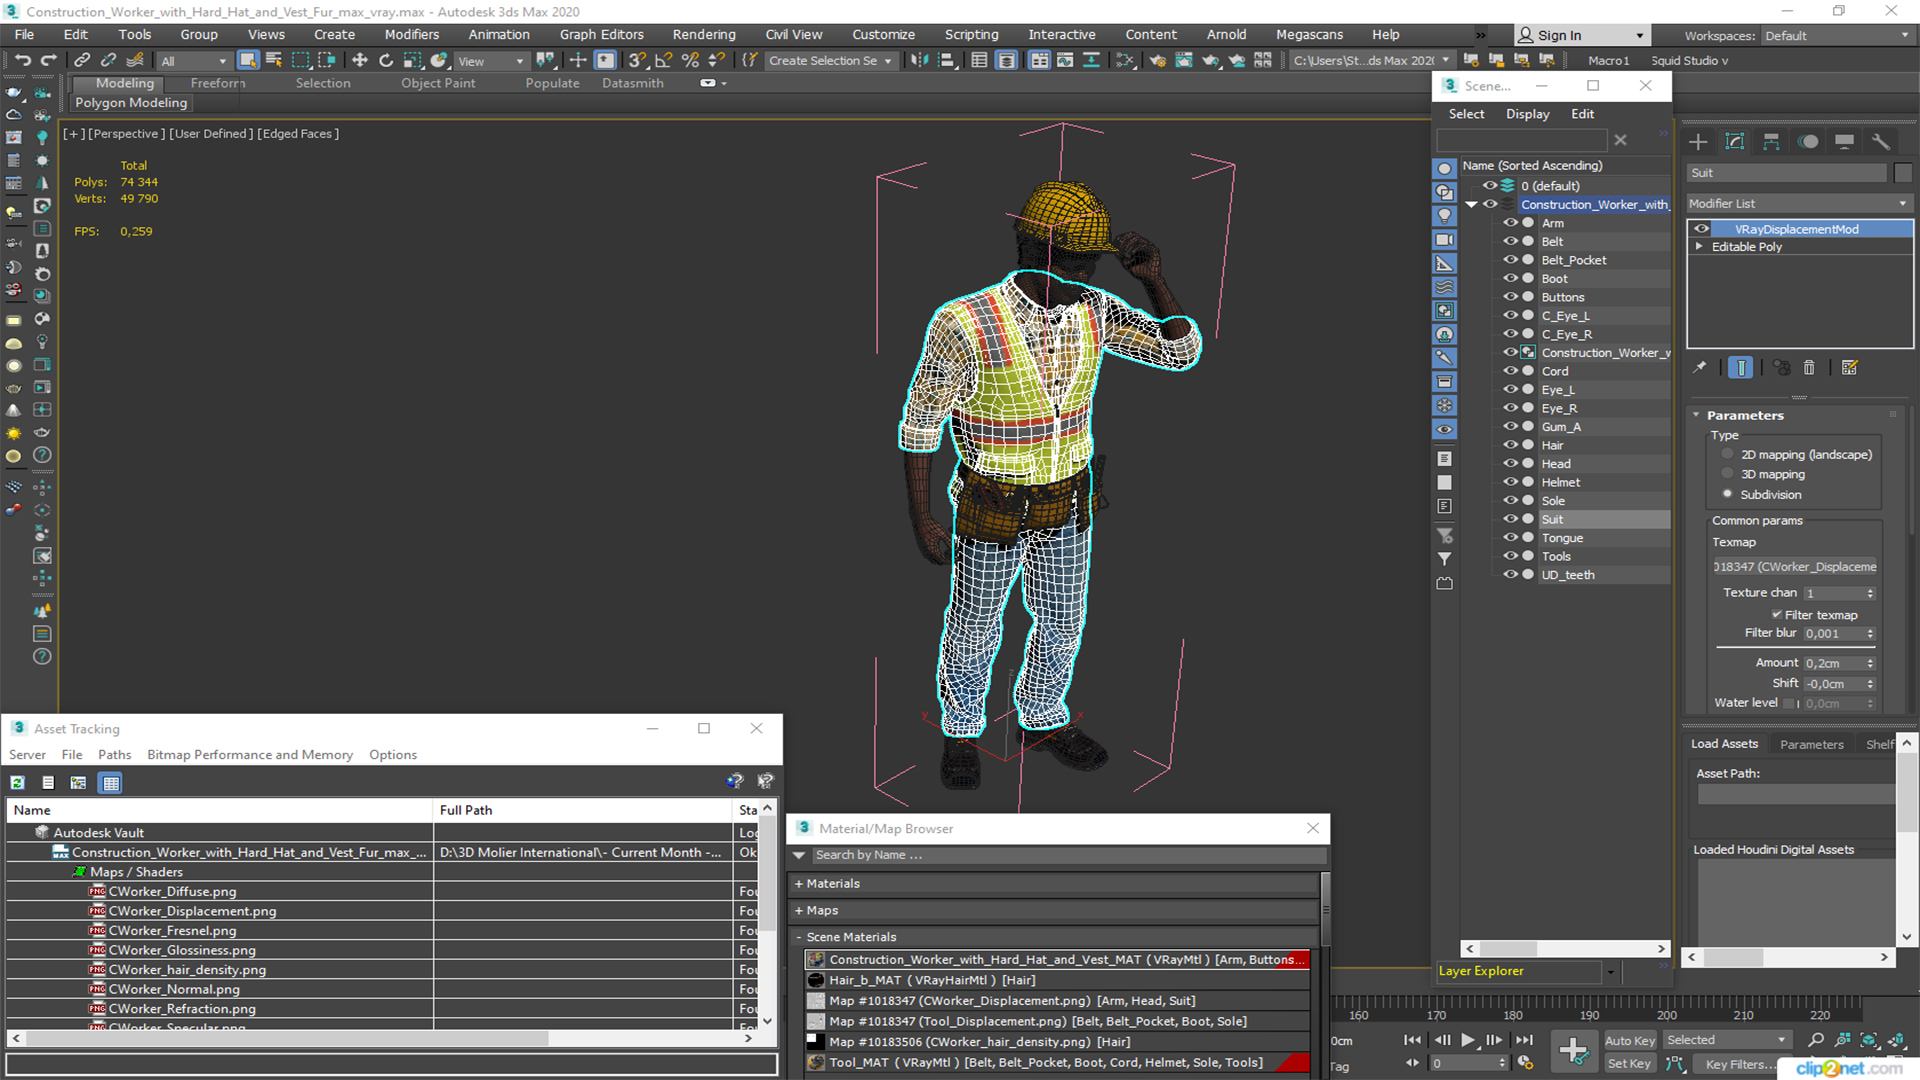Image resolution: width=1920 pixels, height=1080 pixels.
Task: Click the Texmap CWorker_Displacement map button
Action: click(x=1795, y=567)
